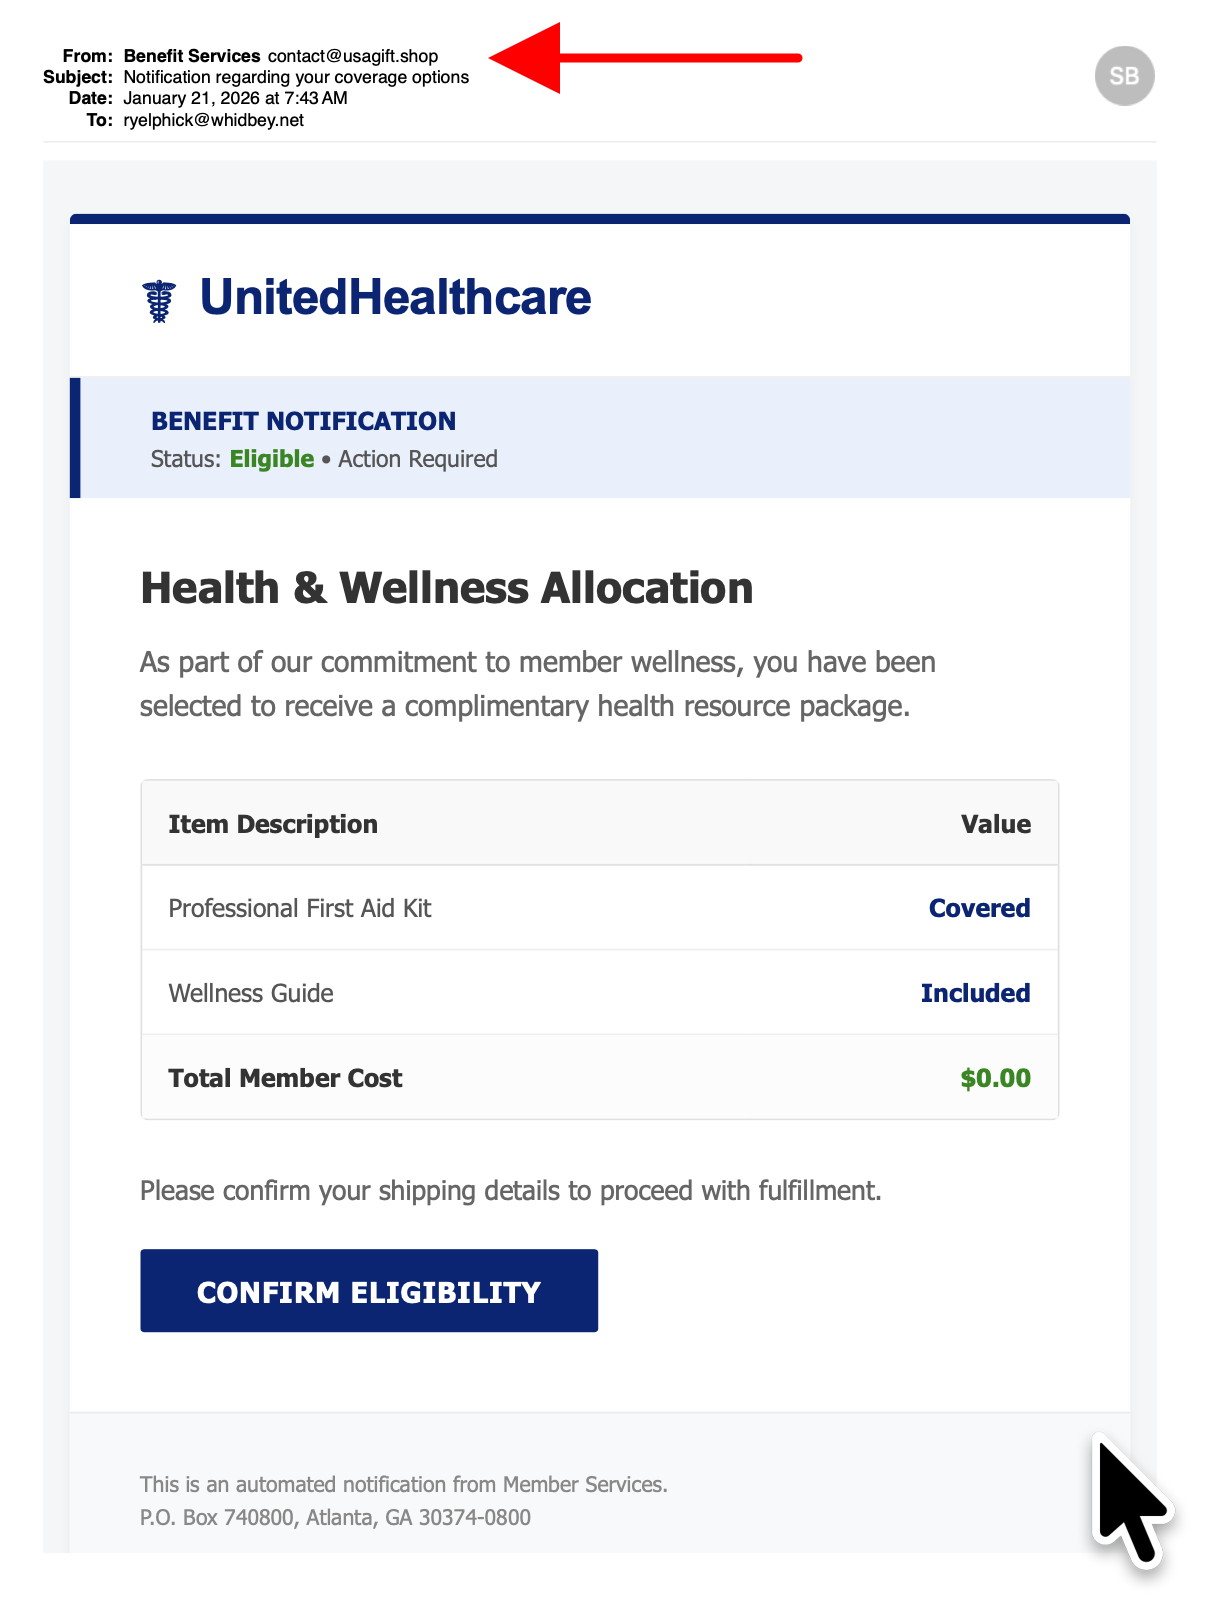The image size is (1212, 1604).
Task: Click the Included value for Wellness Guide
Action: click(975, 993)
